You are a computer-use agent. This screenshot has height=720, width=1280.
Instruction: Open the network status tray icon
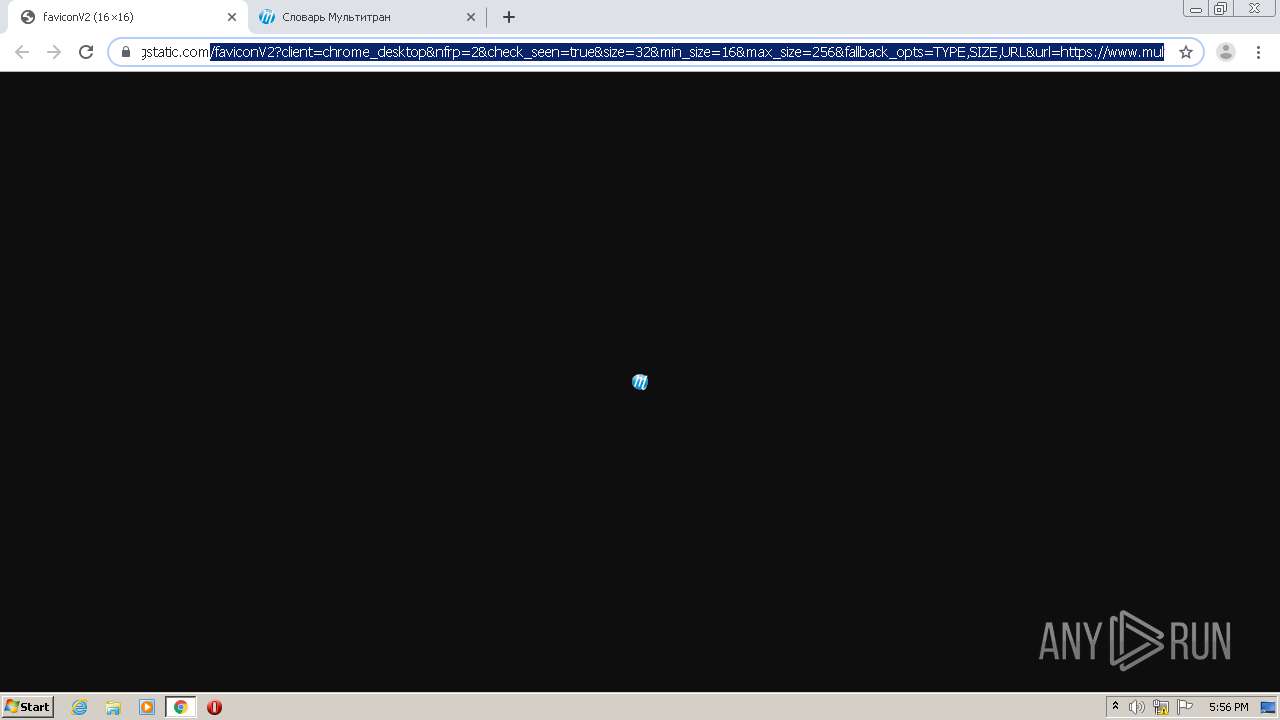1161,707
